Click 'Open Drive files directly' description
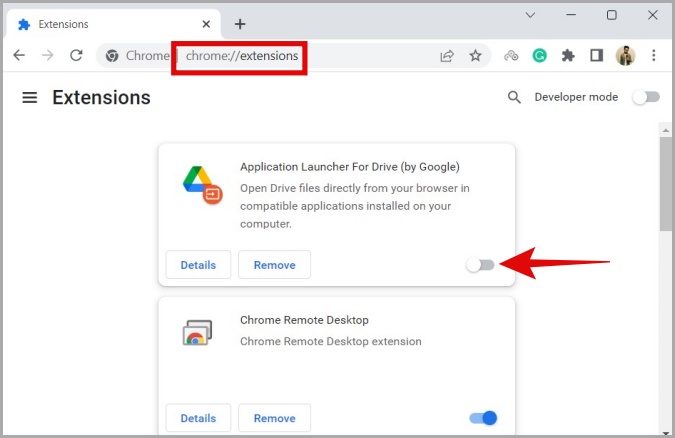The image size is (675, 438). (x=355, y=206)
